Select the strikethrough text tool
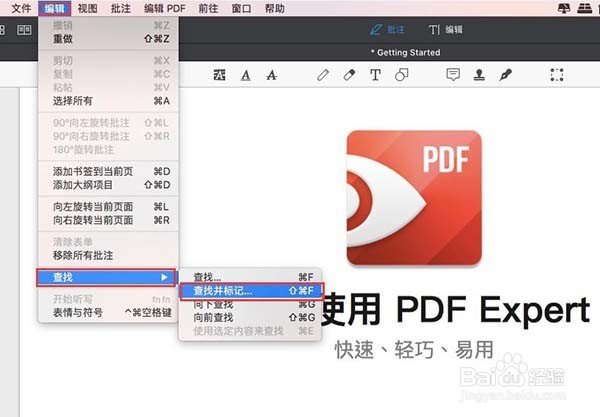This screenshot has height=417, width=600. point(272,75)
